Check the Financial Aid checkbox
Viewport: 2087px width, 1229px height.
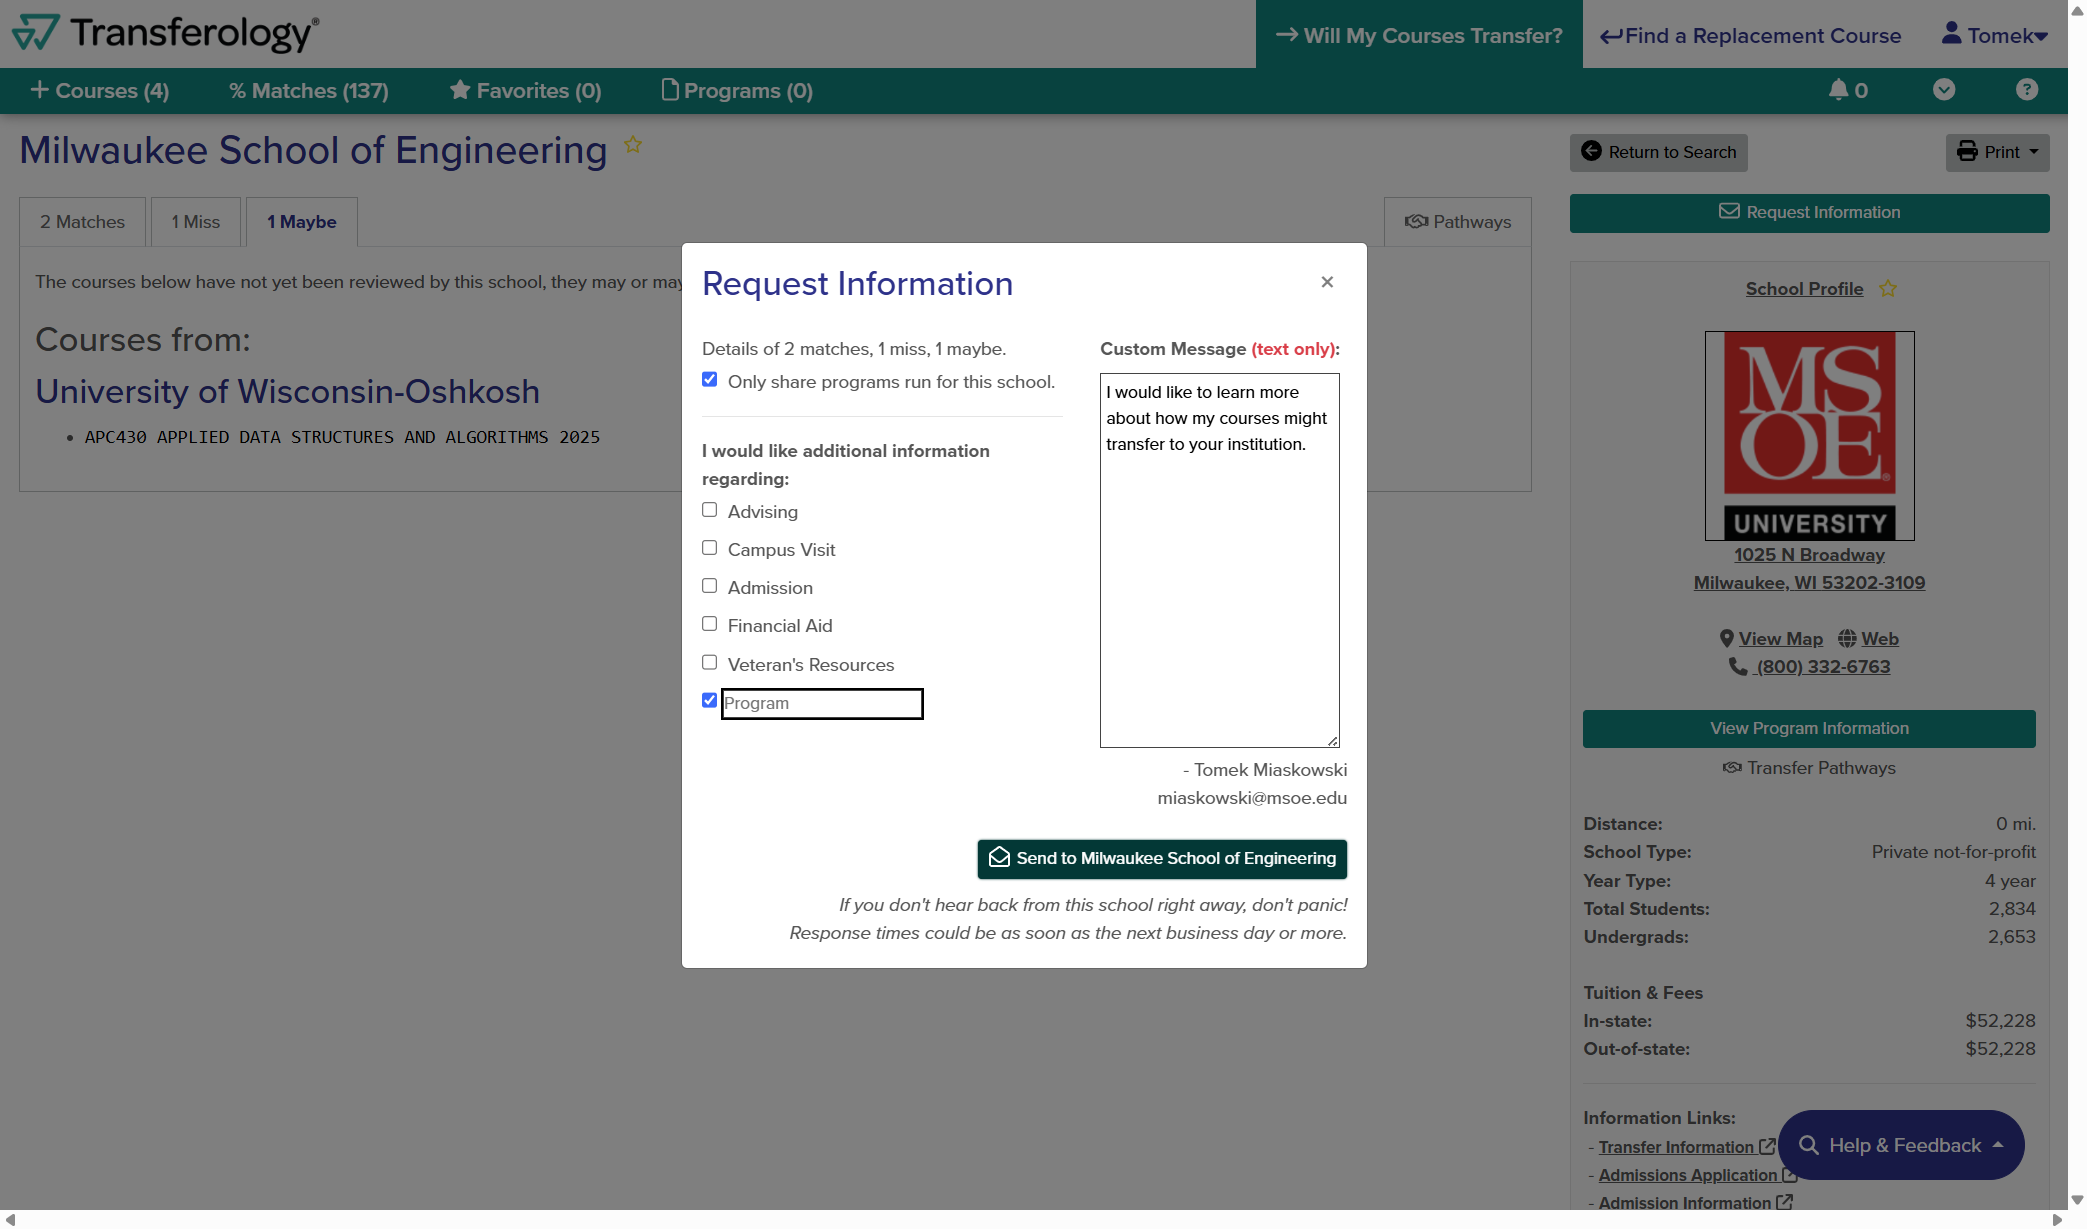click(x=710, y=624)
